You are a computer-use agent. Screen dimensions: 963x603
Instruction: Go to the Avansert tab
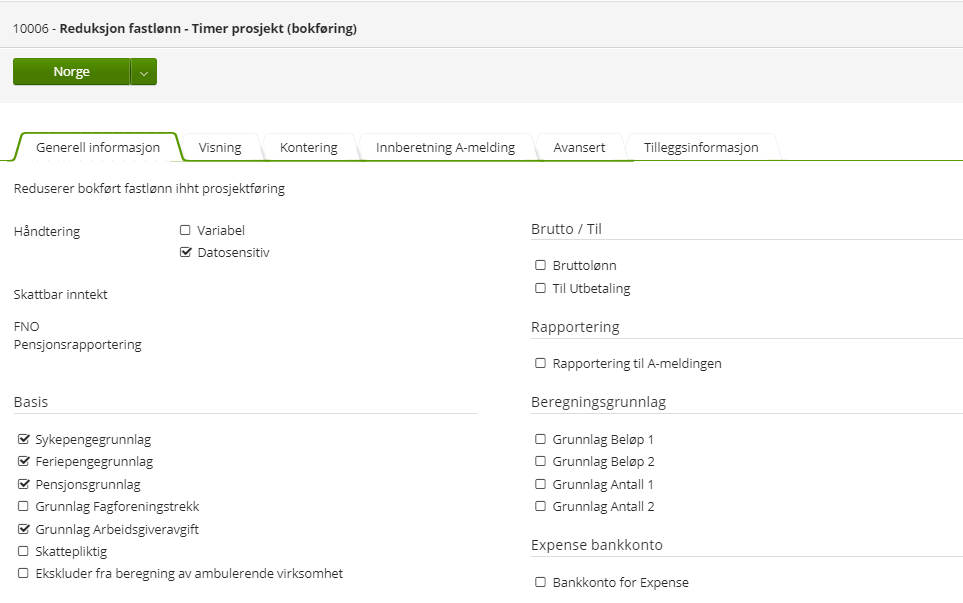point(579,147)
